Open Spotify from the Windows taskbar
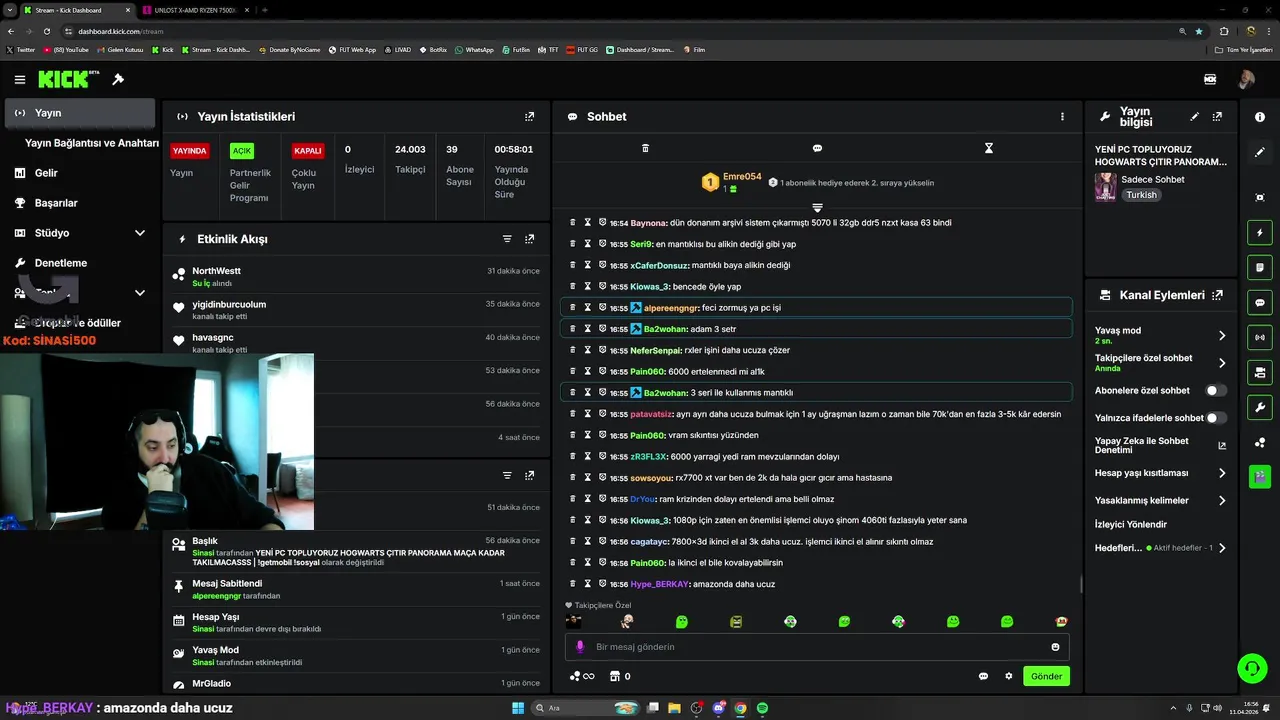The width and height of the screenshot is (1280, 720). (x=762, y=708)
